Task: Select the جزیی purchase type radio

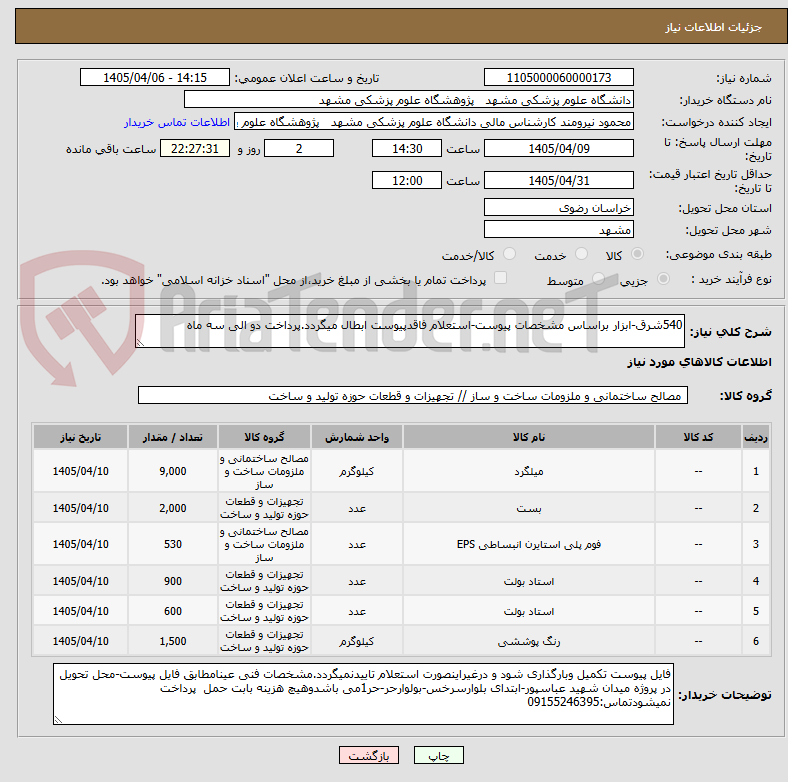Action: tap(663, 278)
